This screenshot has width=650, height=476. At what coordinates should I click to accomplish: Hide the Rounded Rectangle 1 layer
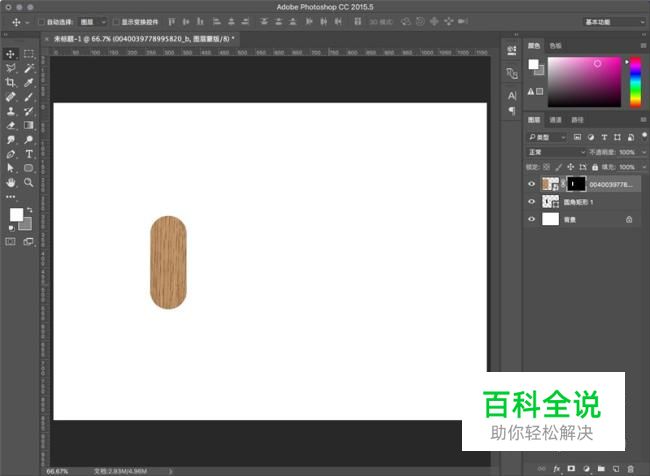coord(531,202)
